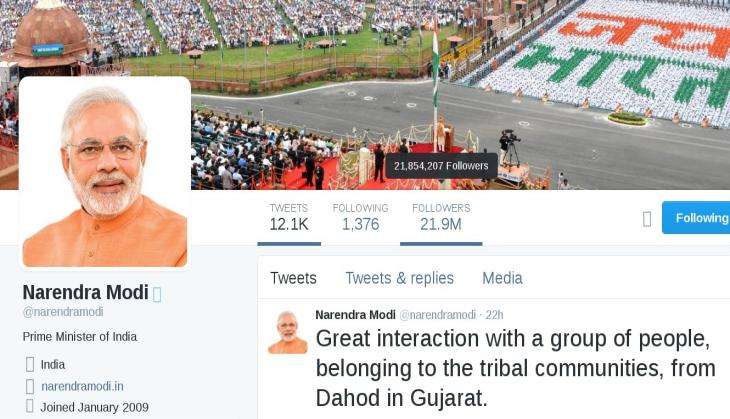Click the small avatar in the tweet
The image size is (730, 419).
[288, 332]
